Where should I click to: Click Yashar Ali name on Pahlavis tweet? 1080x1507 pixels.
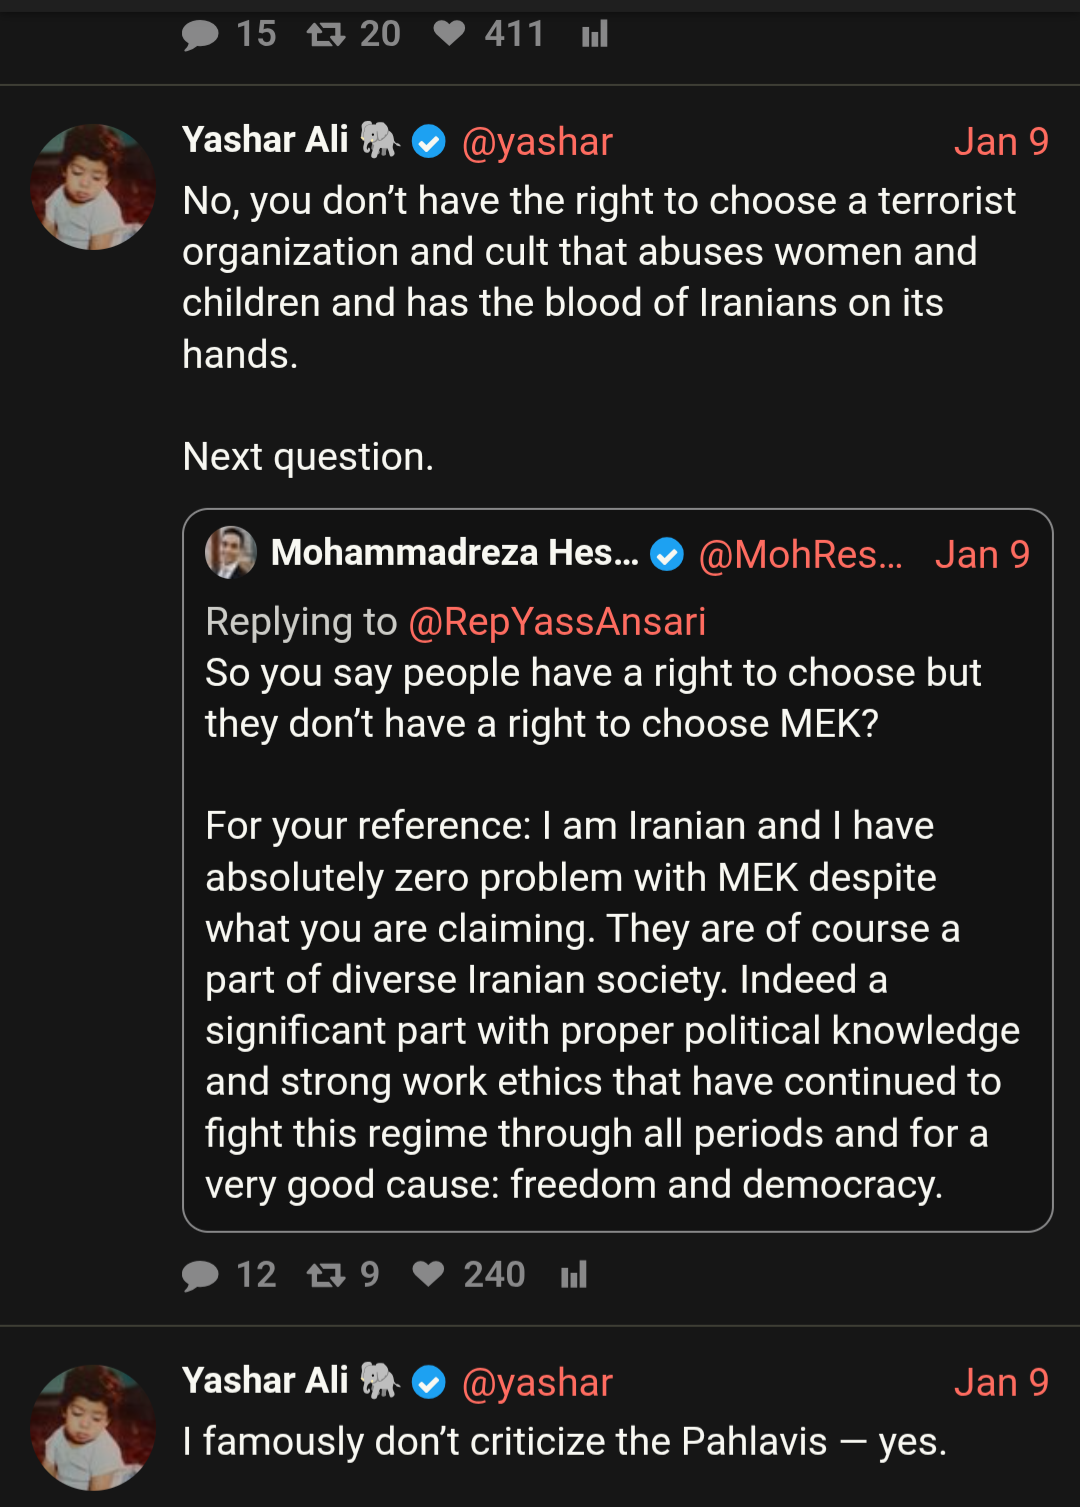[x=265, y=1381]
